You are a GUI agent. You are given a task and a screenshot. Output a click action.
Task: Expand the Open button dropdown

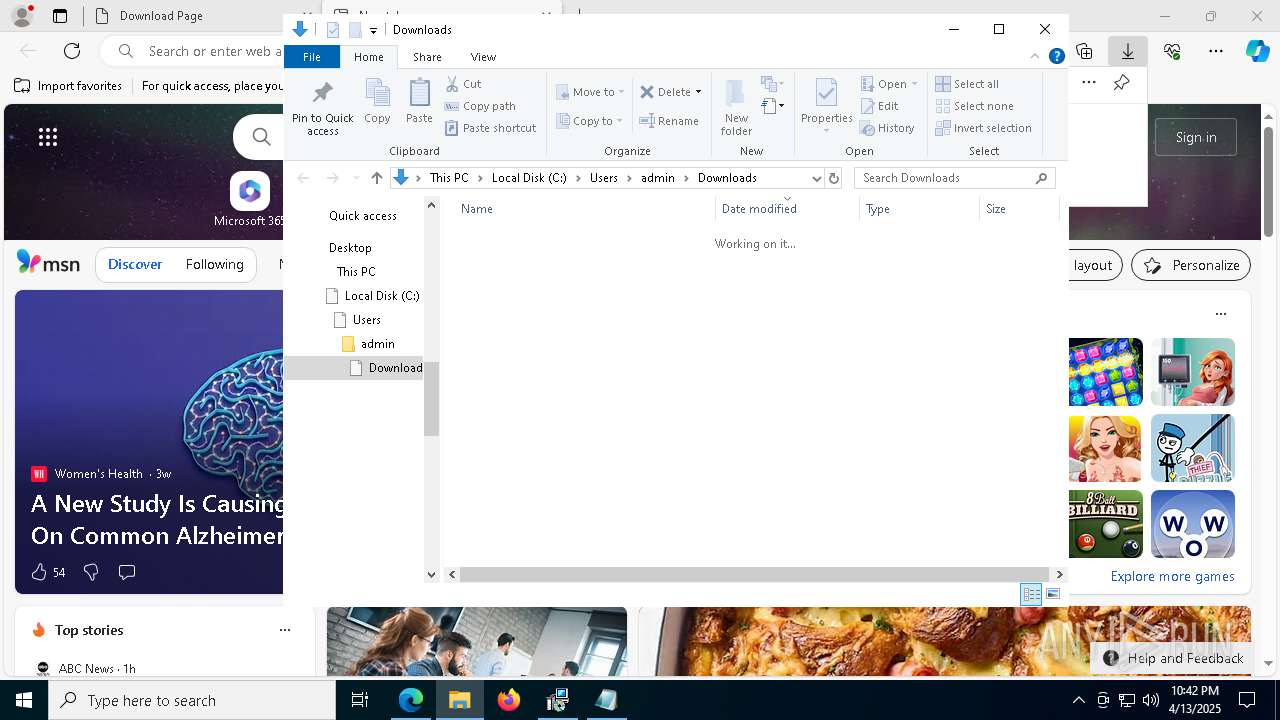[x=915, y=84]
